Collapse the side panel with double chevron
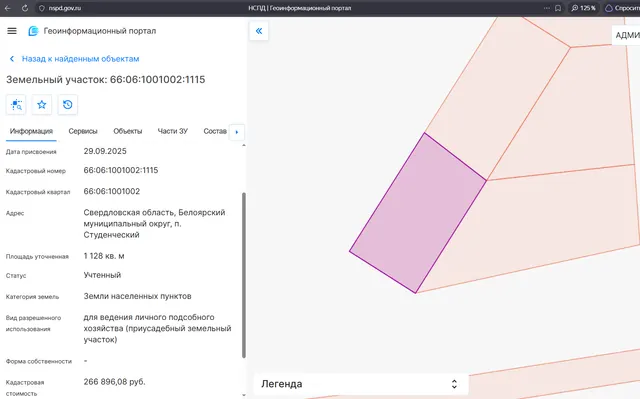Viewport: 640px width, 399px height. click(x=259, y=31)
